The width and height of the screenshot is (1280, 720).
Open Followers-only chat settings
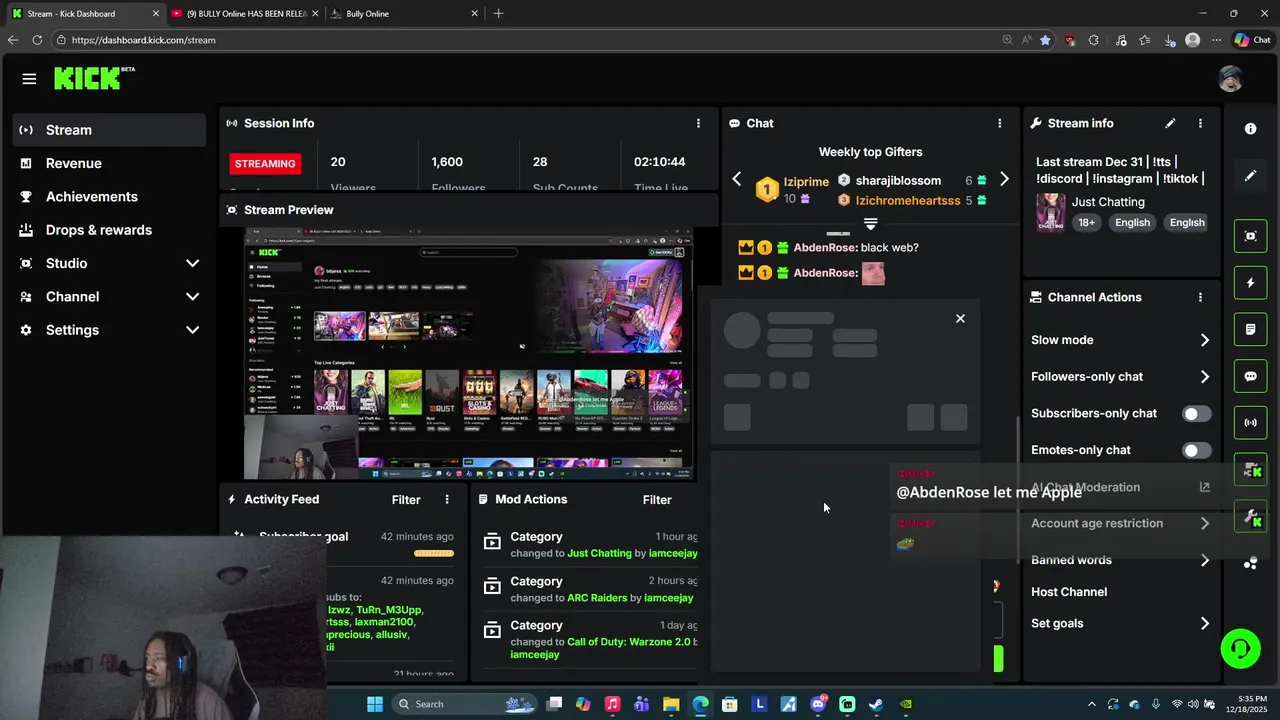pos(1121,377)
